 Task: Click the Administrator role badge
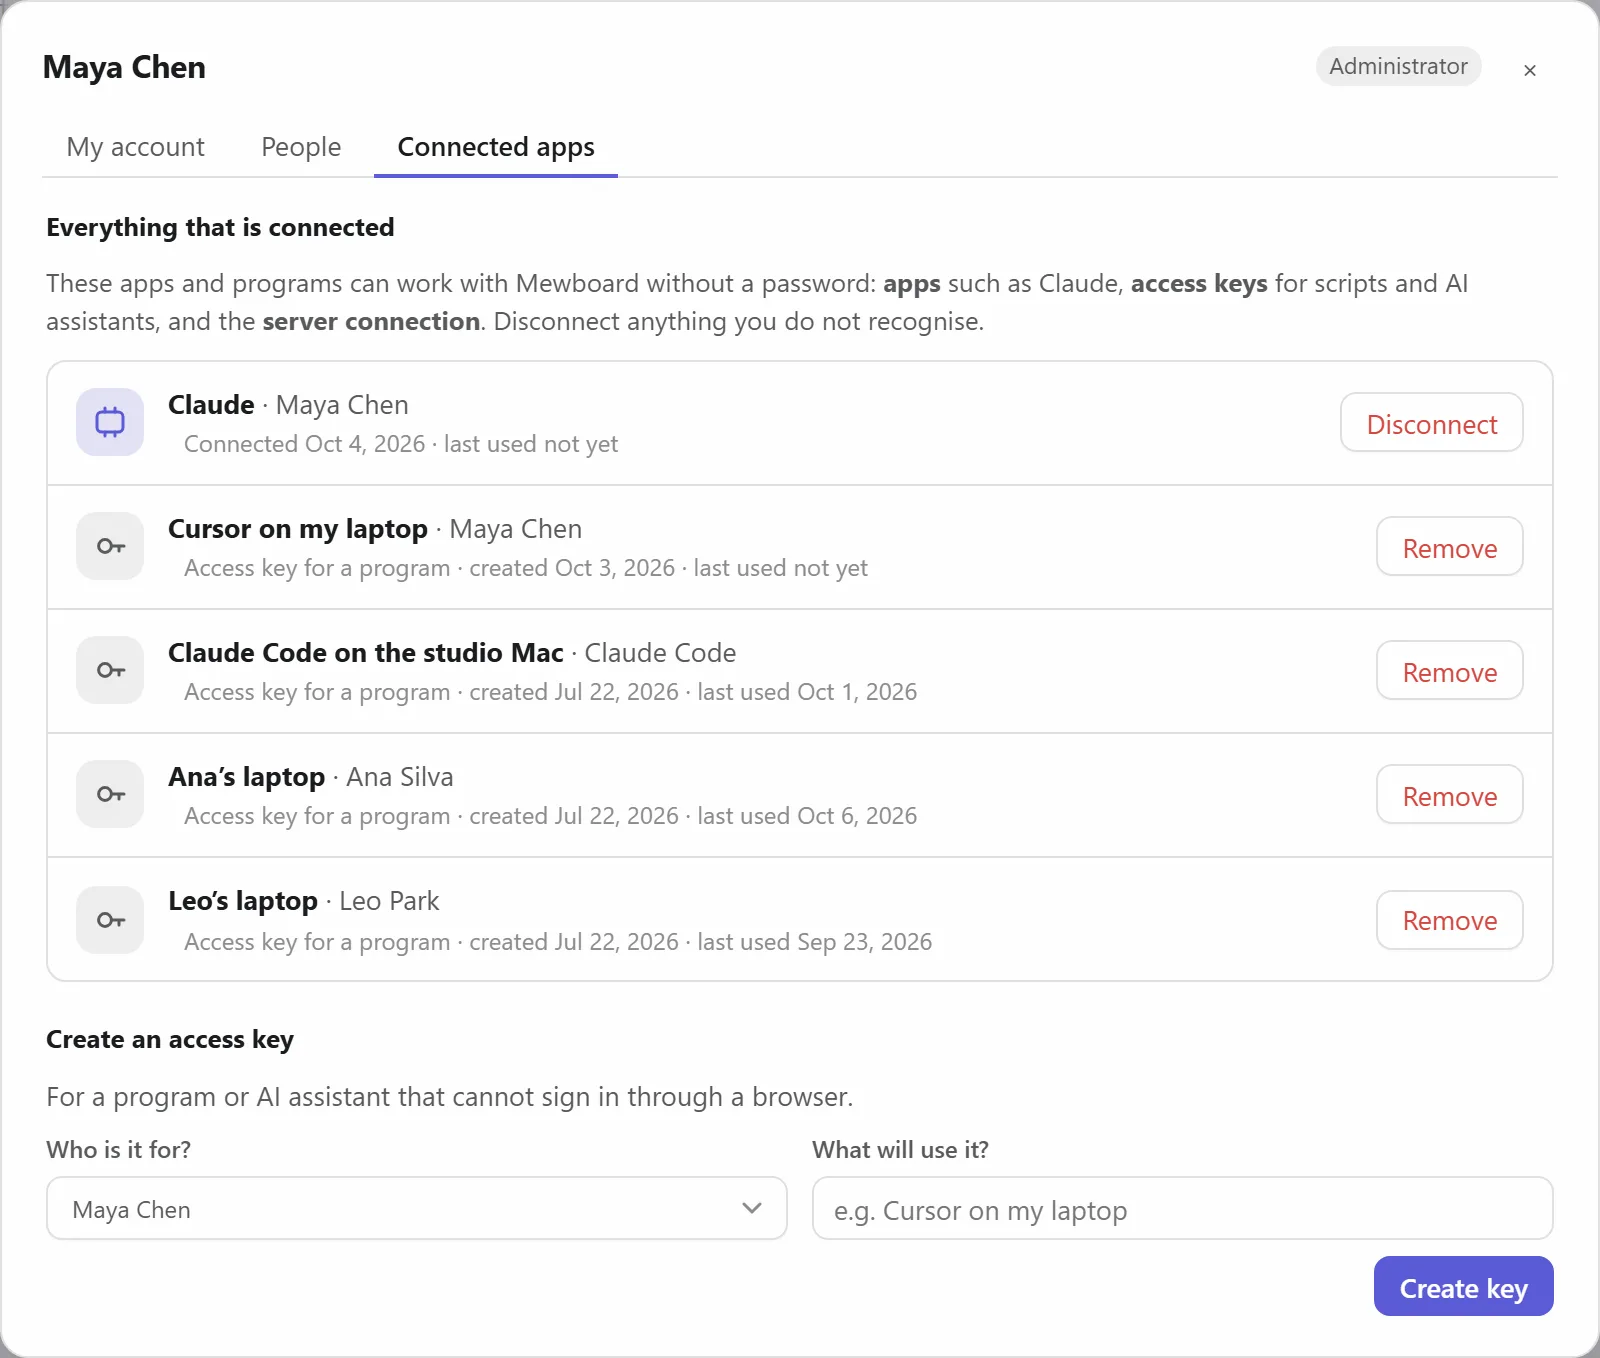tap(1398, 66)
